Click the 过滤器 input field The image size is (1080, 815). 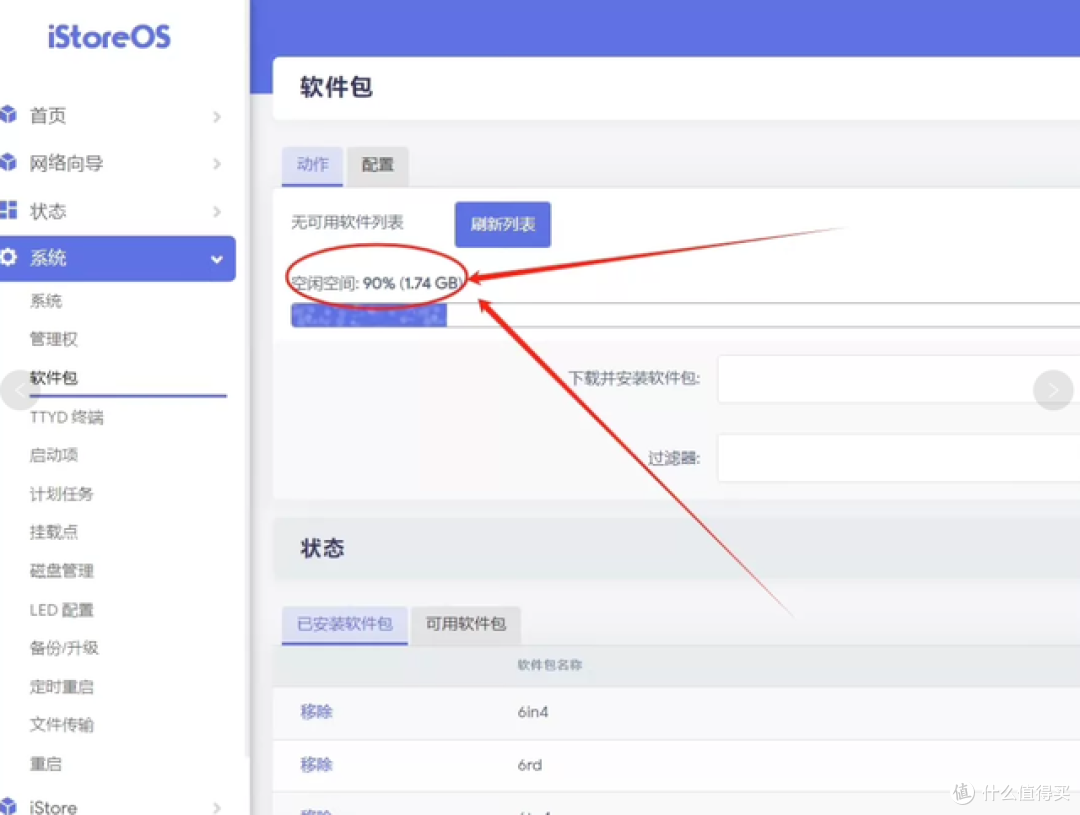tap(899, 458)
